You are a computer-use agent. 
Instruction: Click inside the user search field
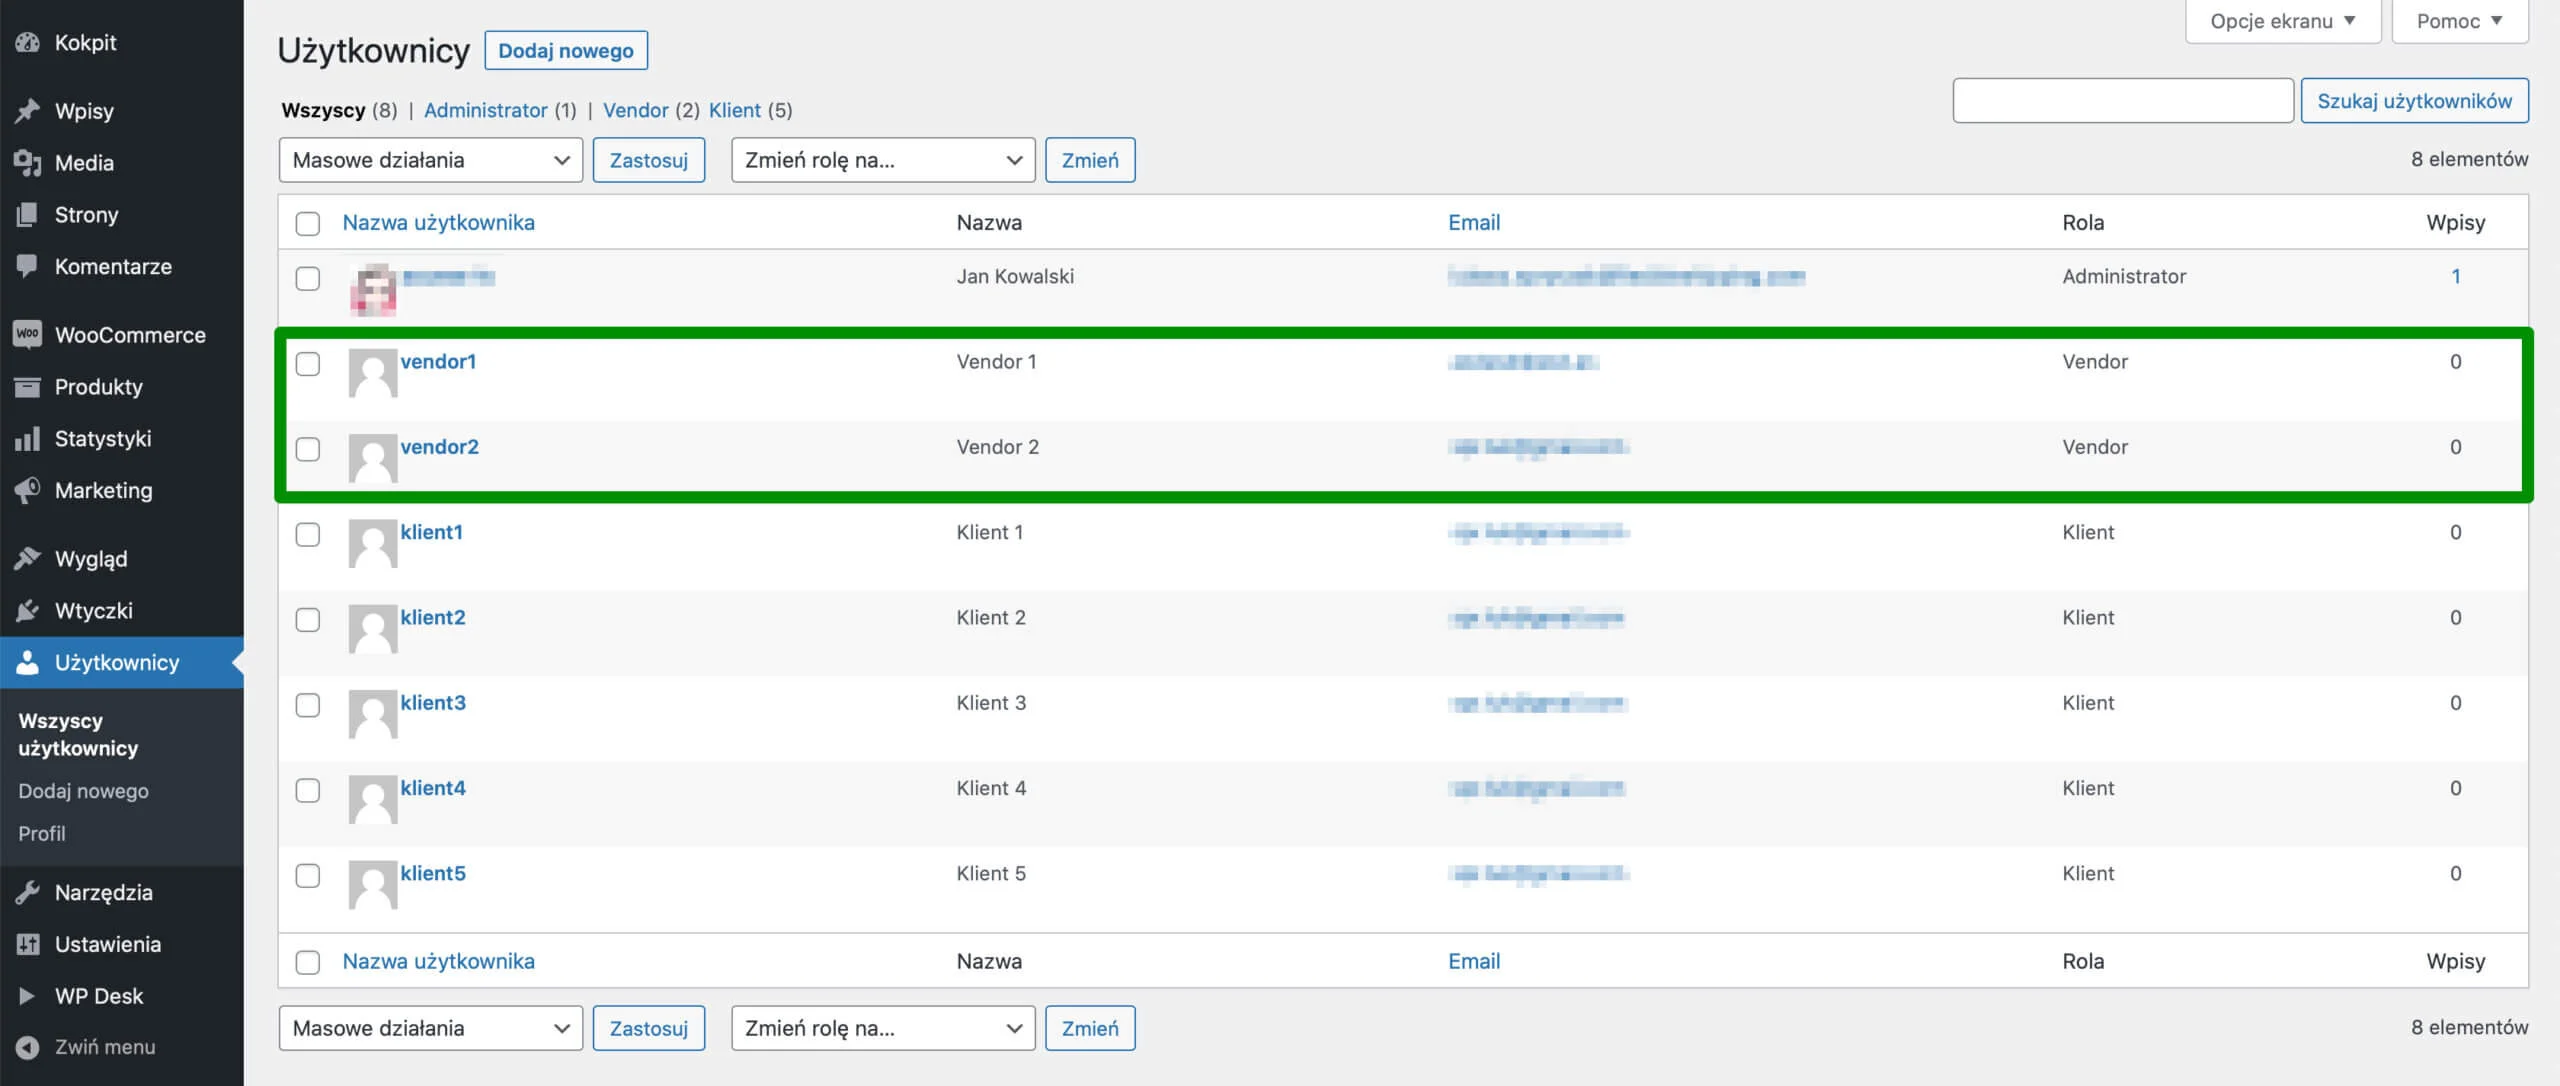click(2123, 100)
